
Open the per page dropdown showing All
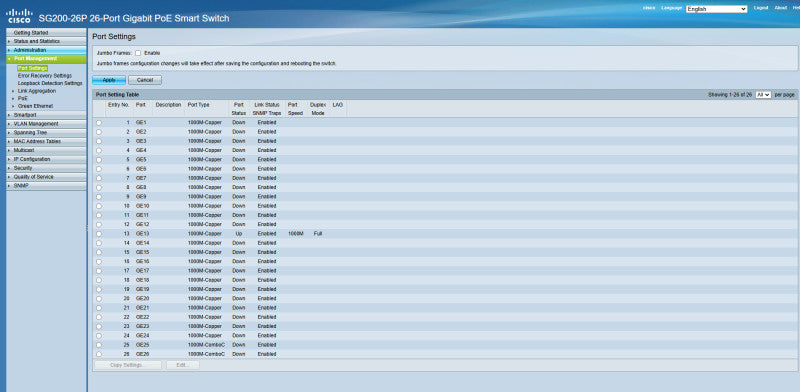(763, 94)
